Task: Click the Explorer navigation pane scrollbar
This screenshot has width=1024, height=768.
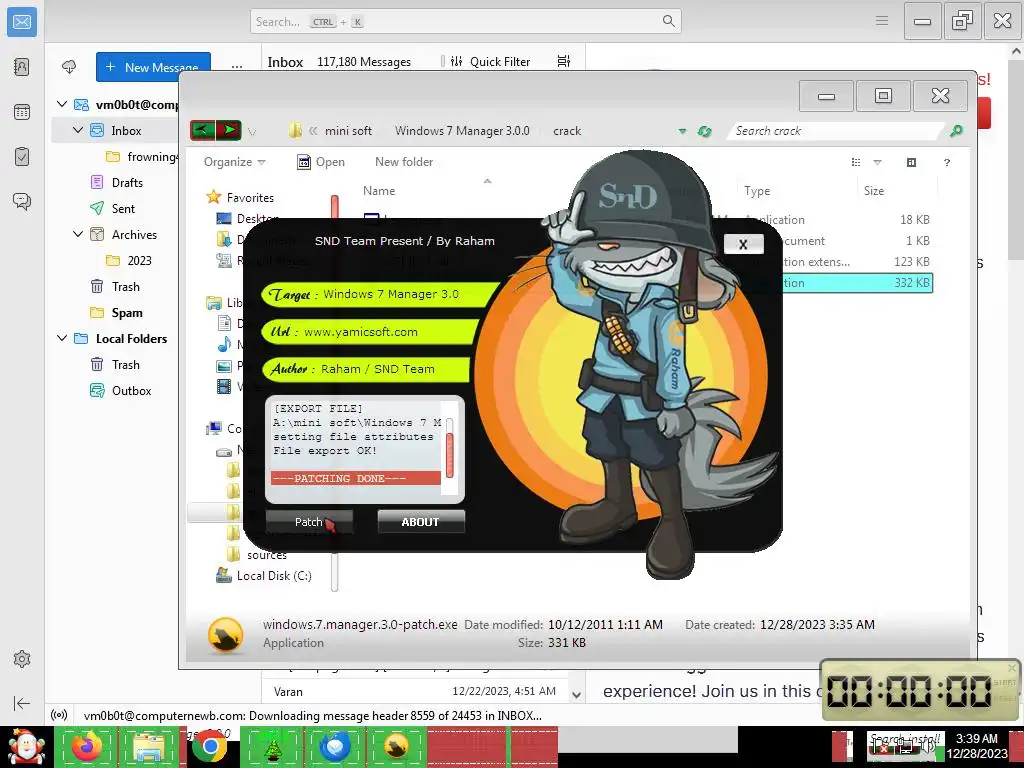Action: (x=335, y=392)
